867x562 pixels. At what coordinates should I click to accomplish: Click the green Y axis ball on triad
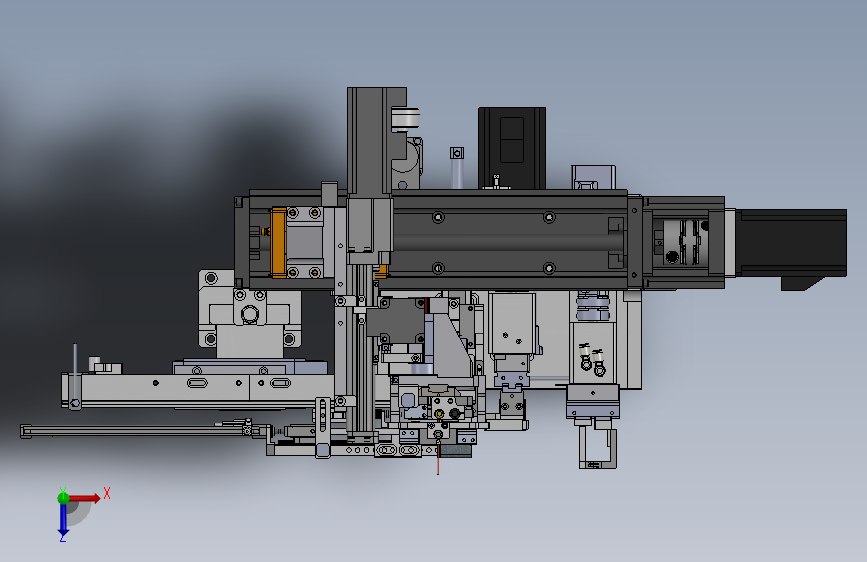click(63, 497)
